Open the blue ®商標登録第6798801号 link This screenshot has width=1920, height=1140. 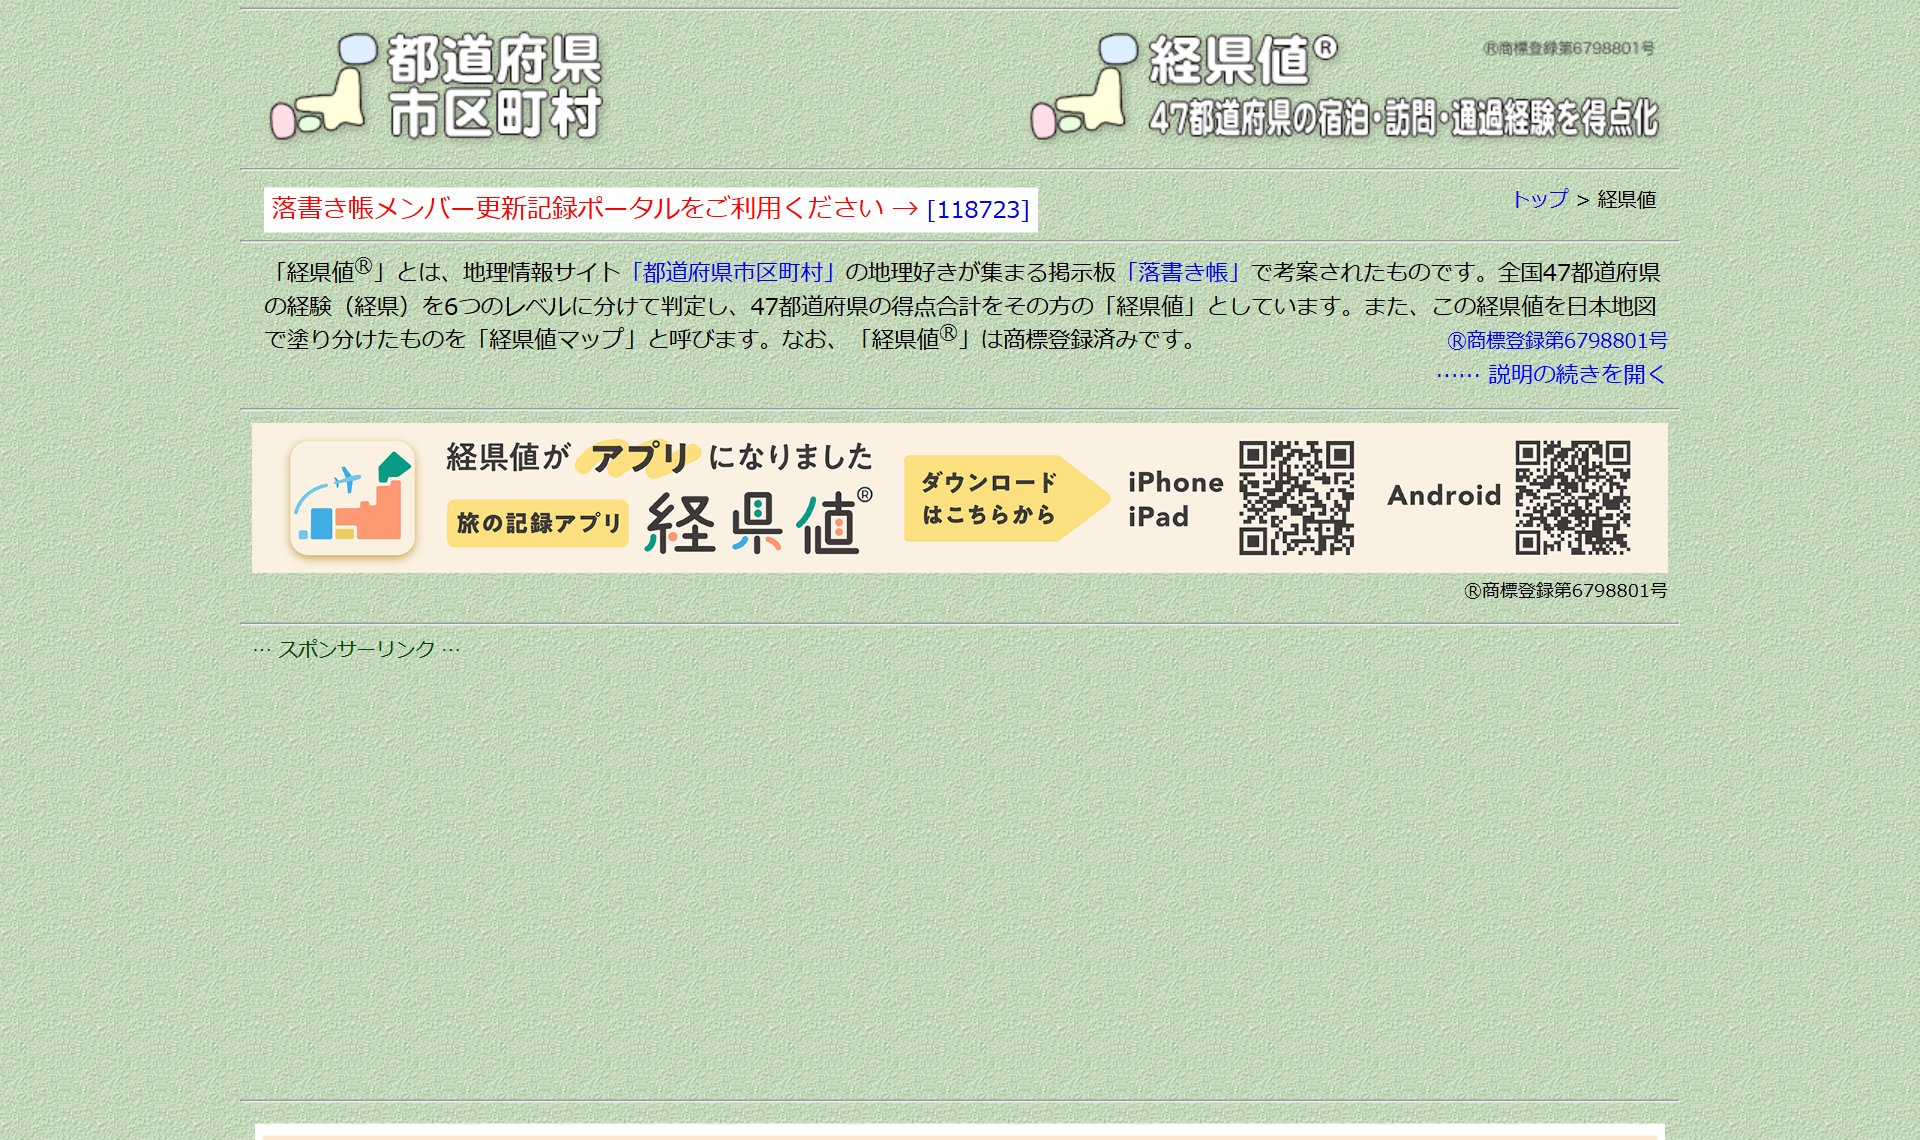point(1557,340)
